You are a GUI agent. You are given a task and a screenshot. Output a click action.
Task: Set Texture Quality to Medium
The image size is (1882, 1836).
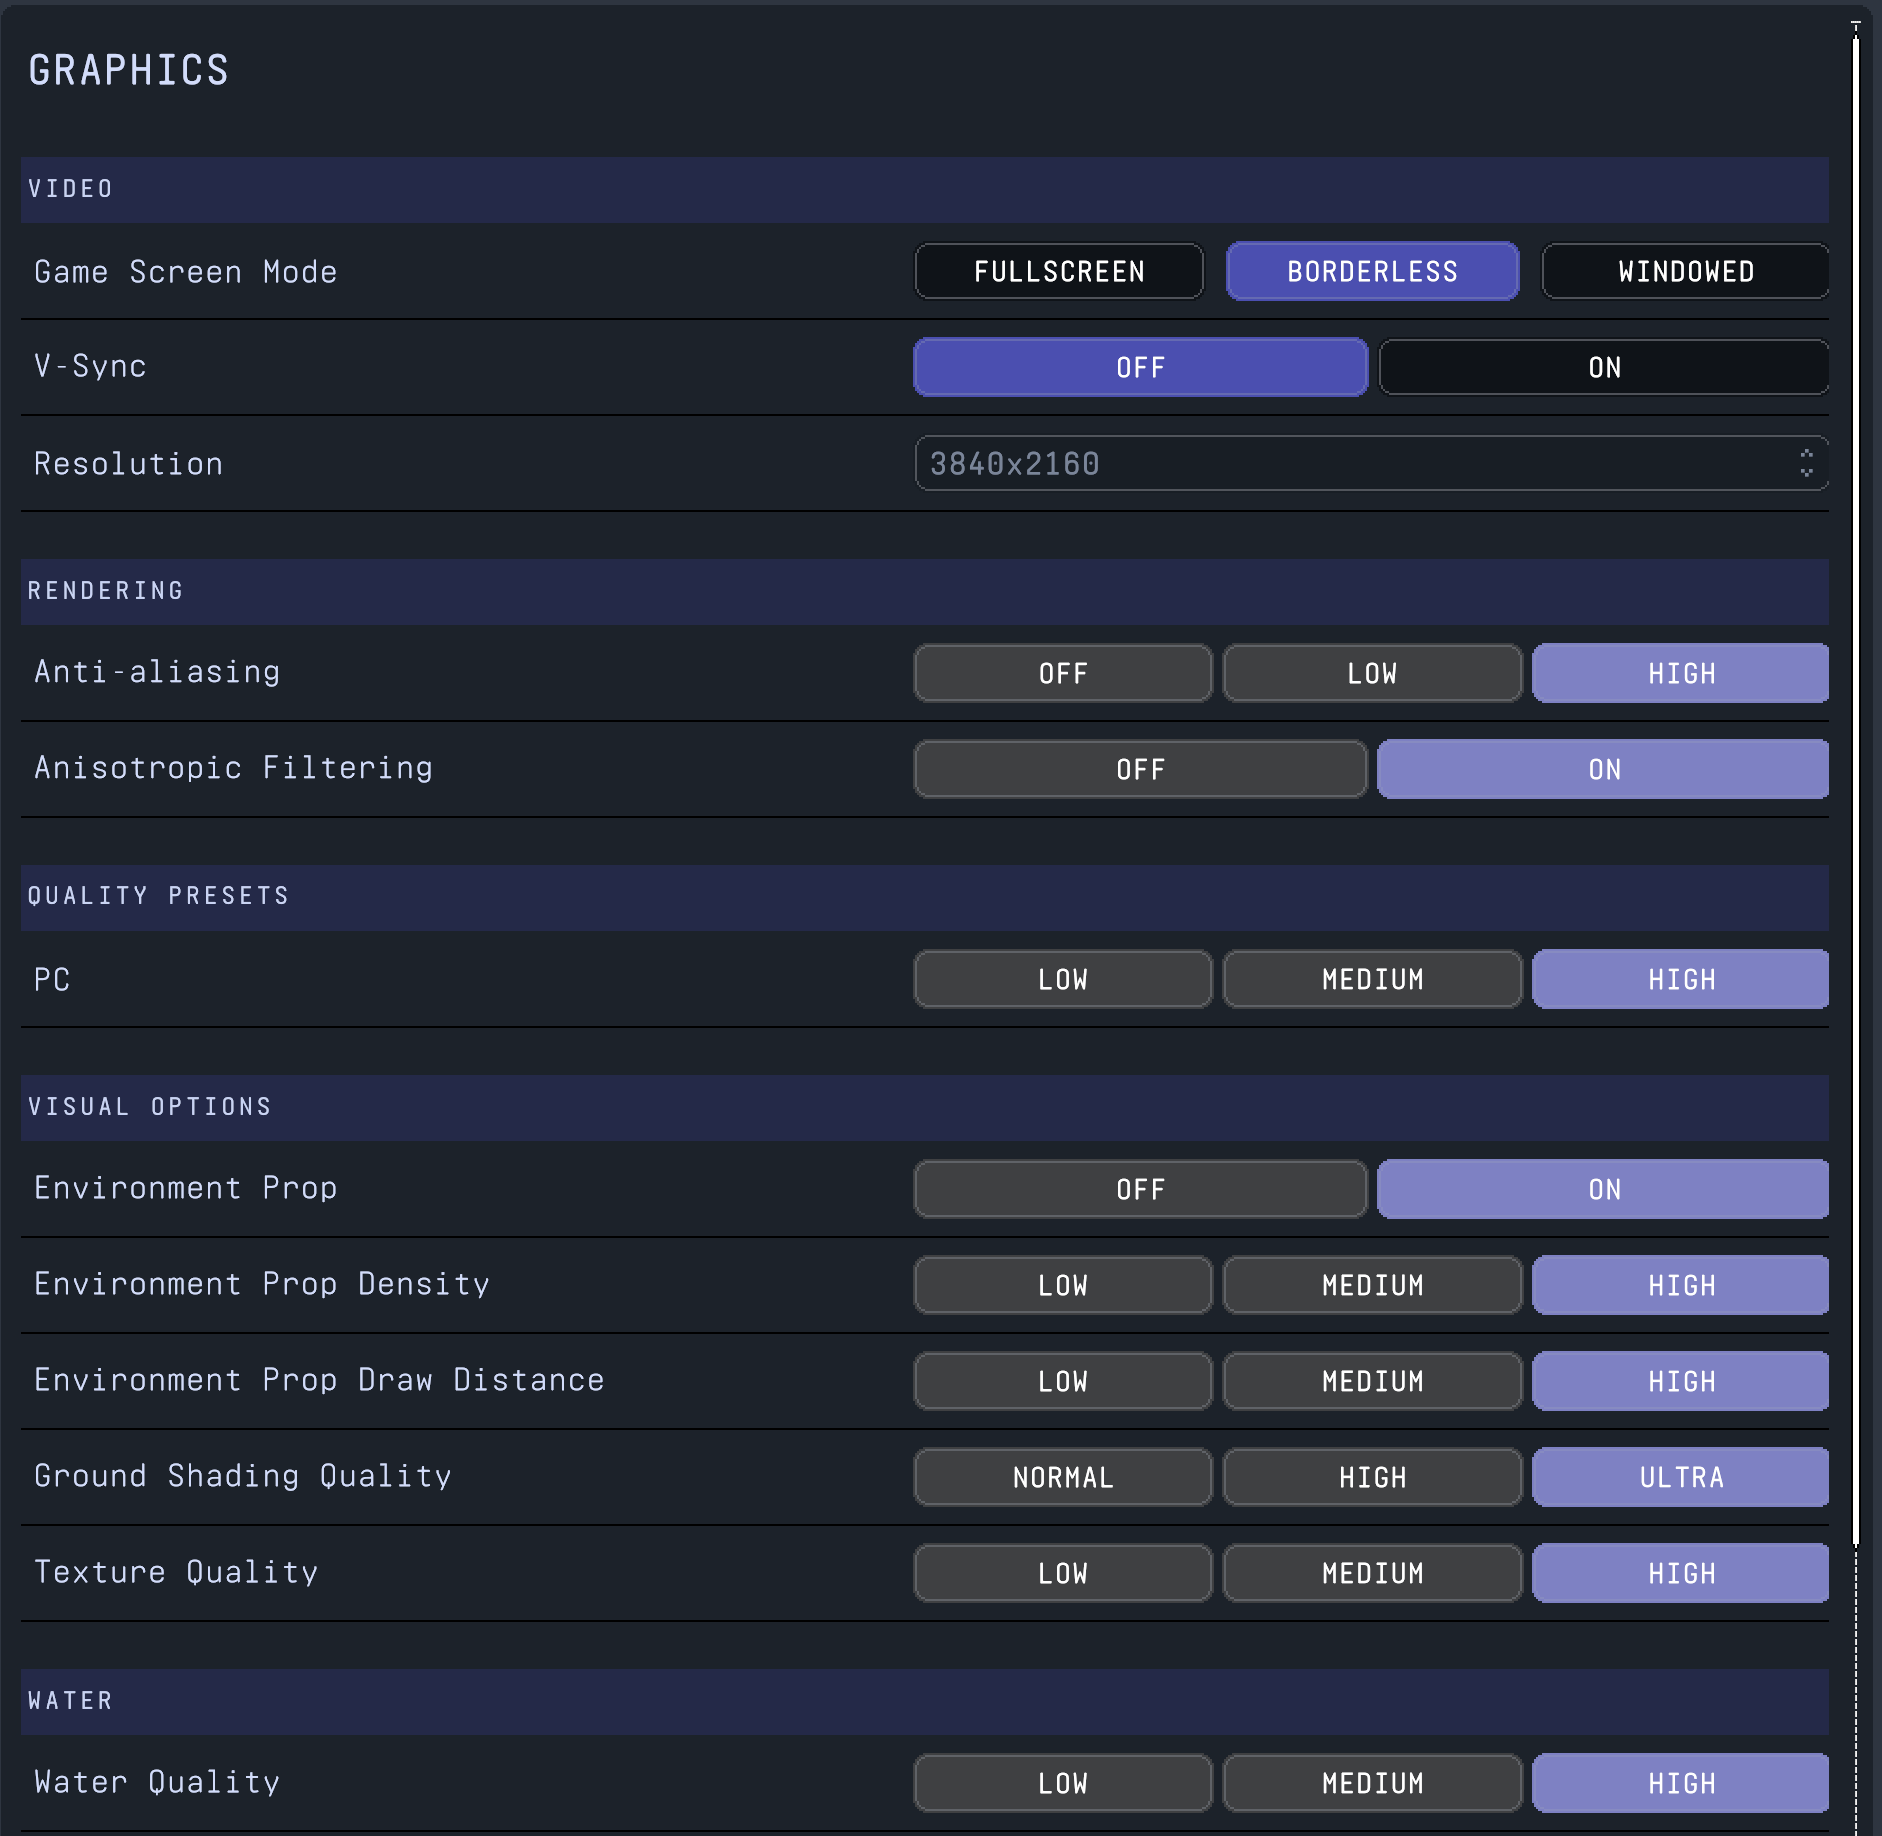(1372, 1573)
